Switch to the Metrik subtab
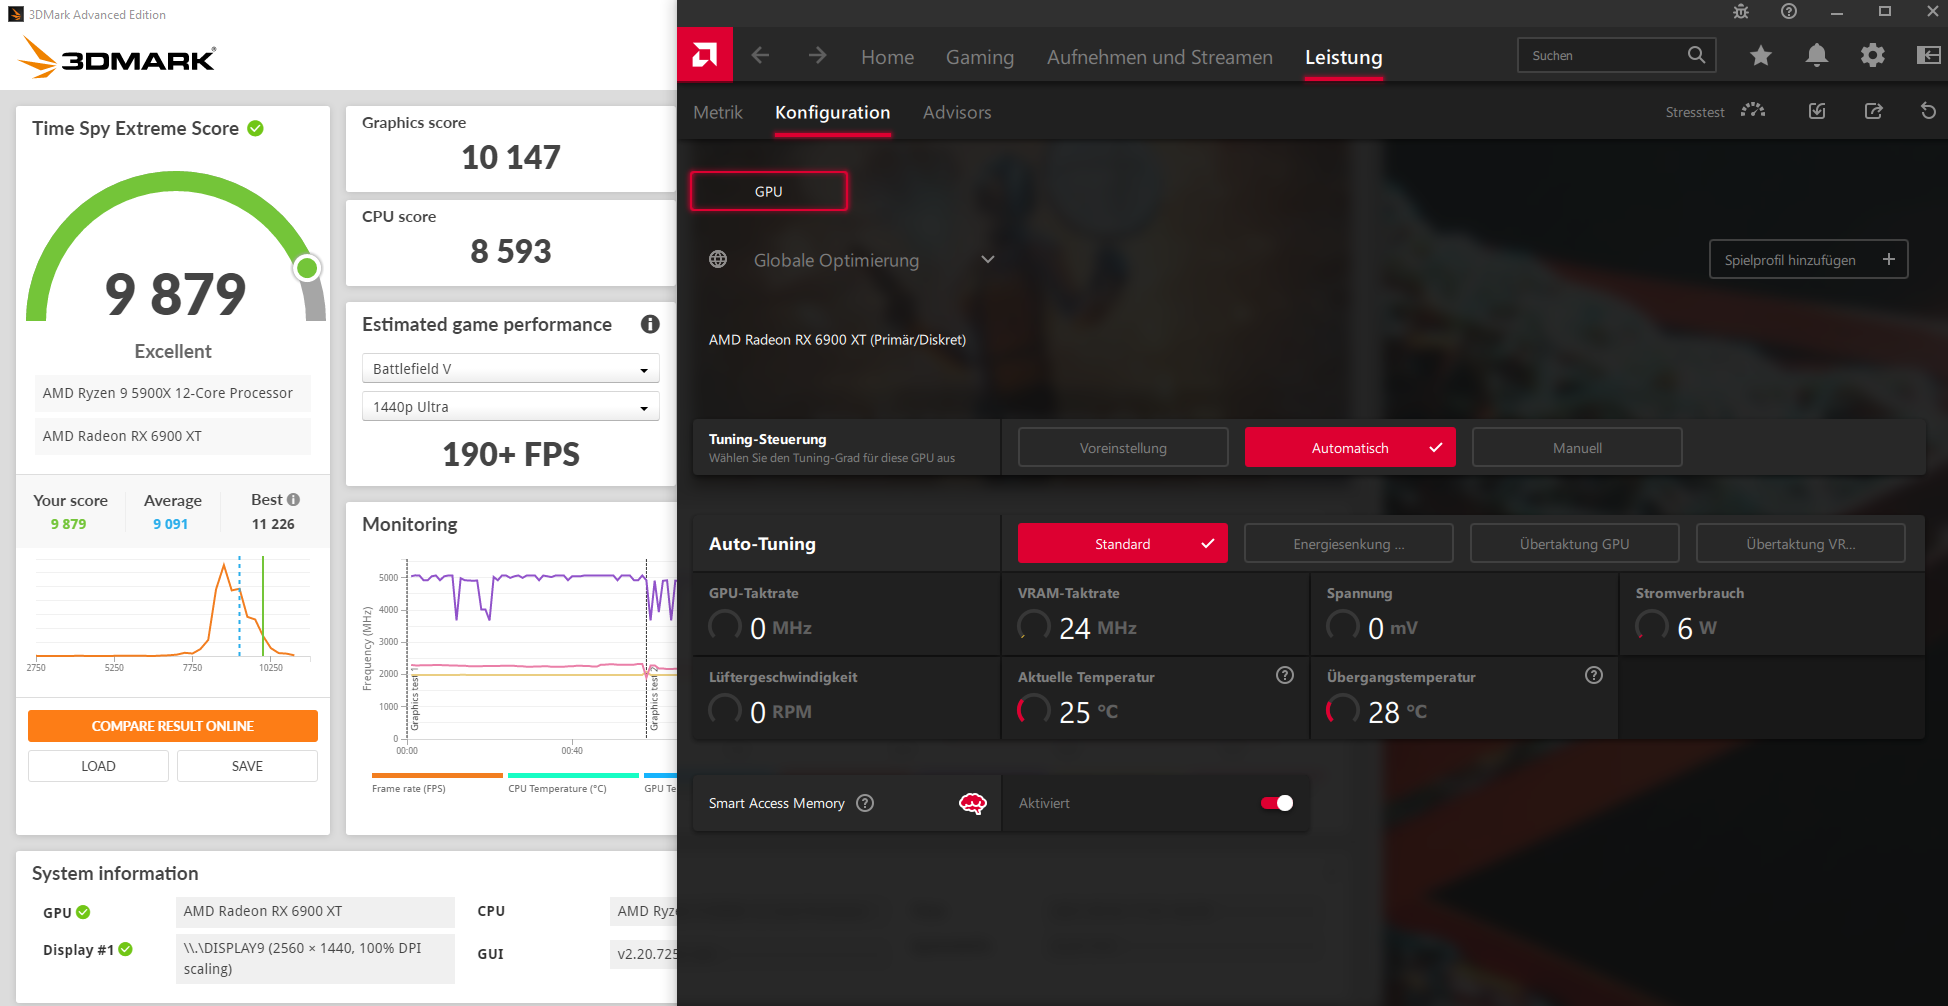The width and height of the screenshot is (1948, 1006). click(x=718, y=112)
